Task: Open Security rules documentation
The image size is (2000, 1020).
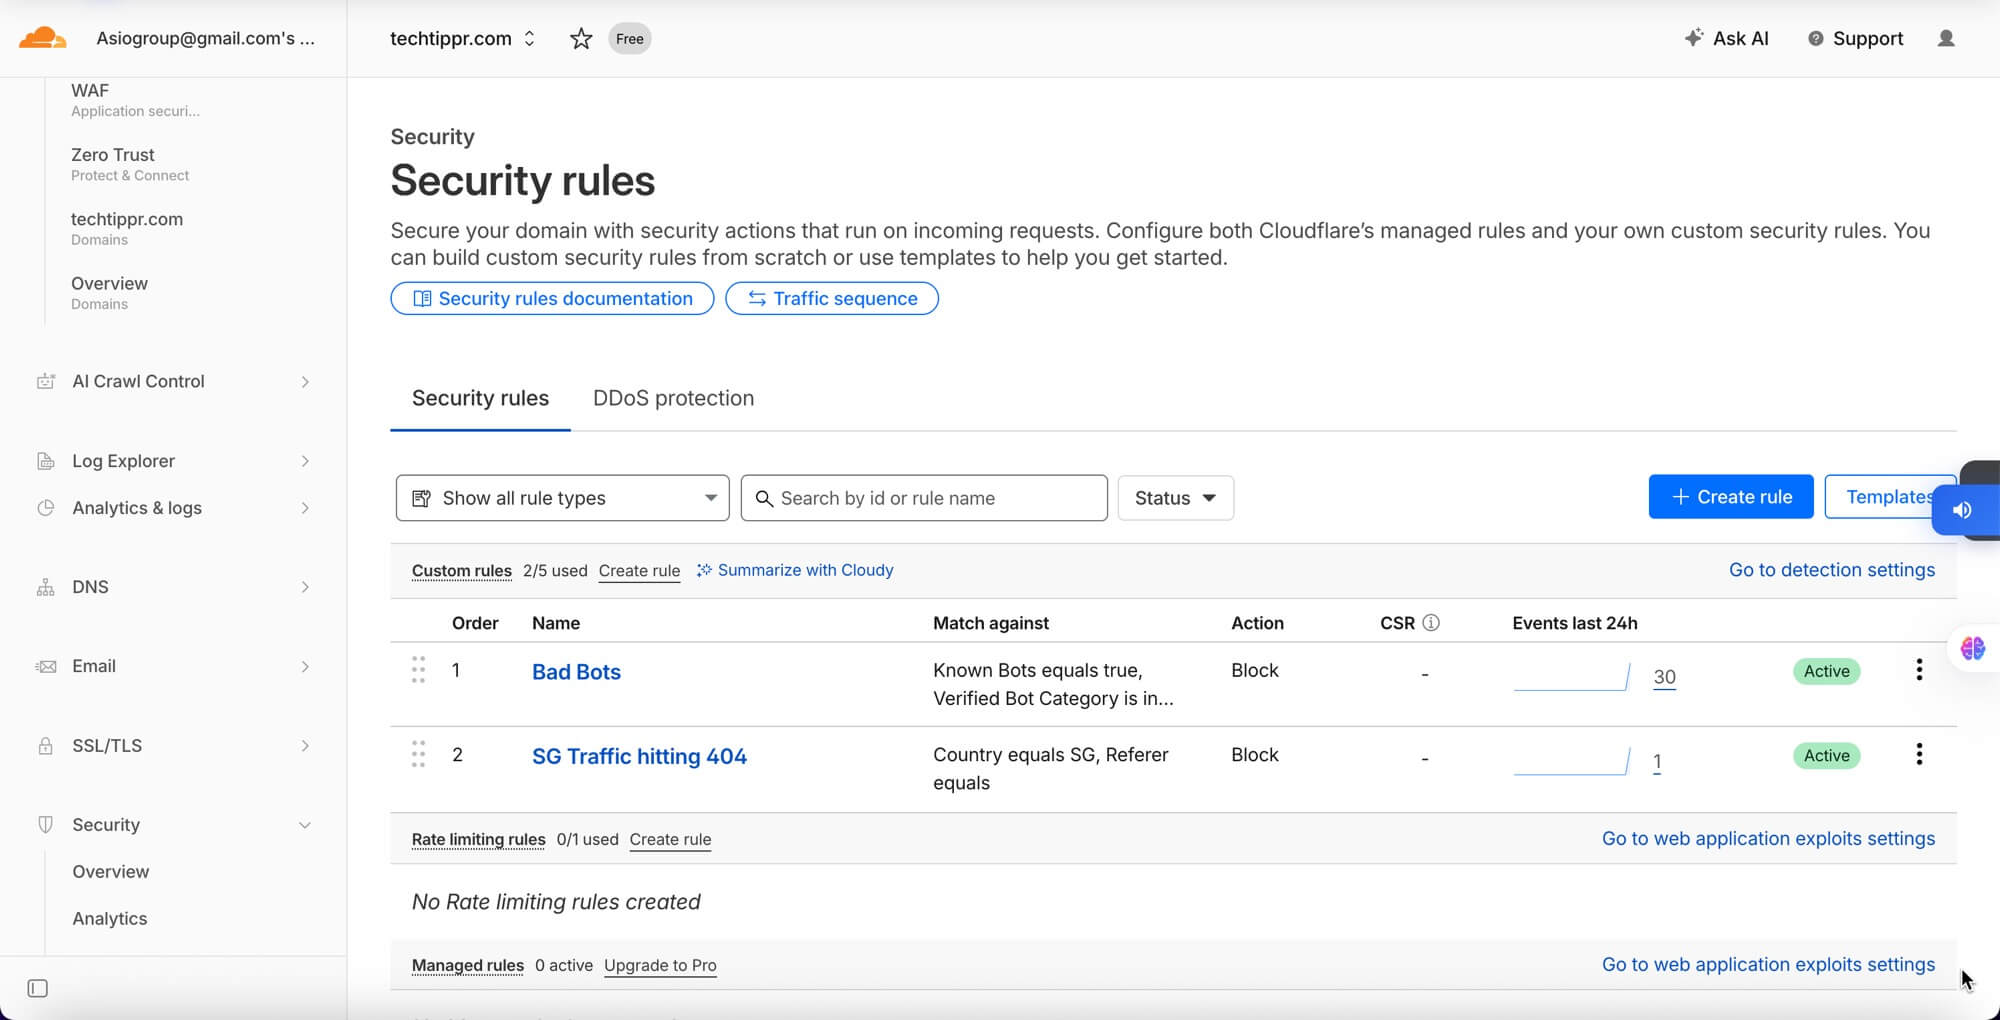Action: 552,298
